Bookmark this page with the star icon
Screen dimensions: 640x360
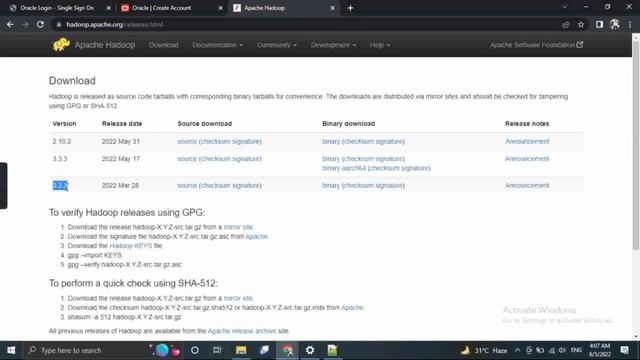pos(581,24)
